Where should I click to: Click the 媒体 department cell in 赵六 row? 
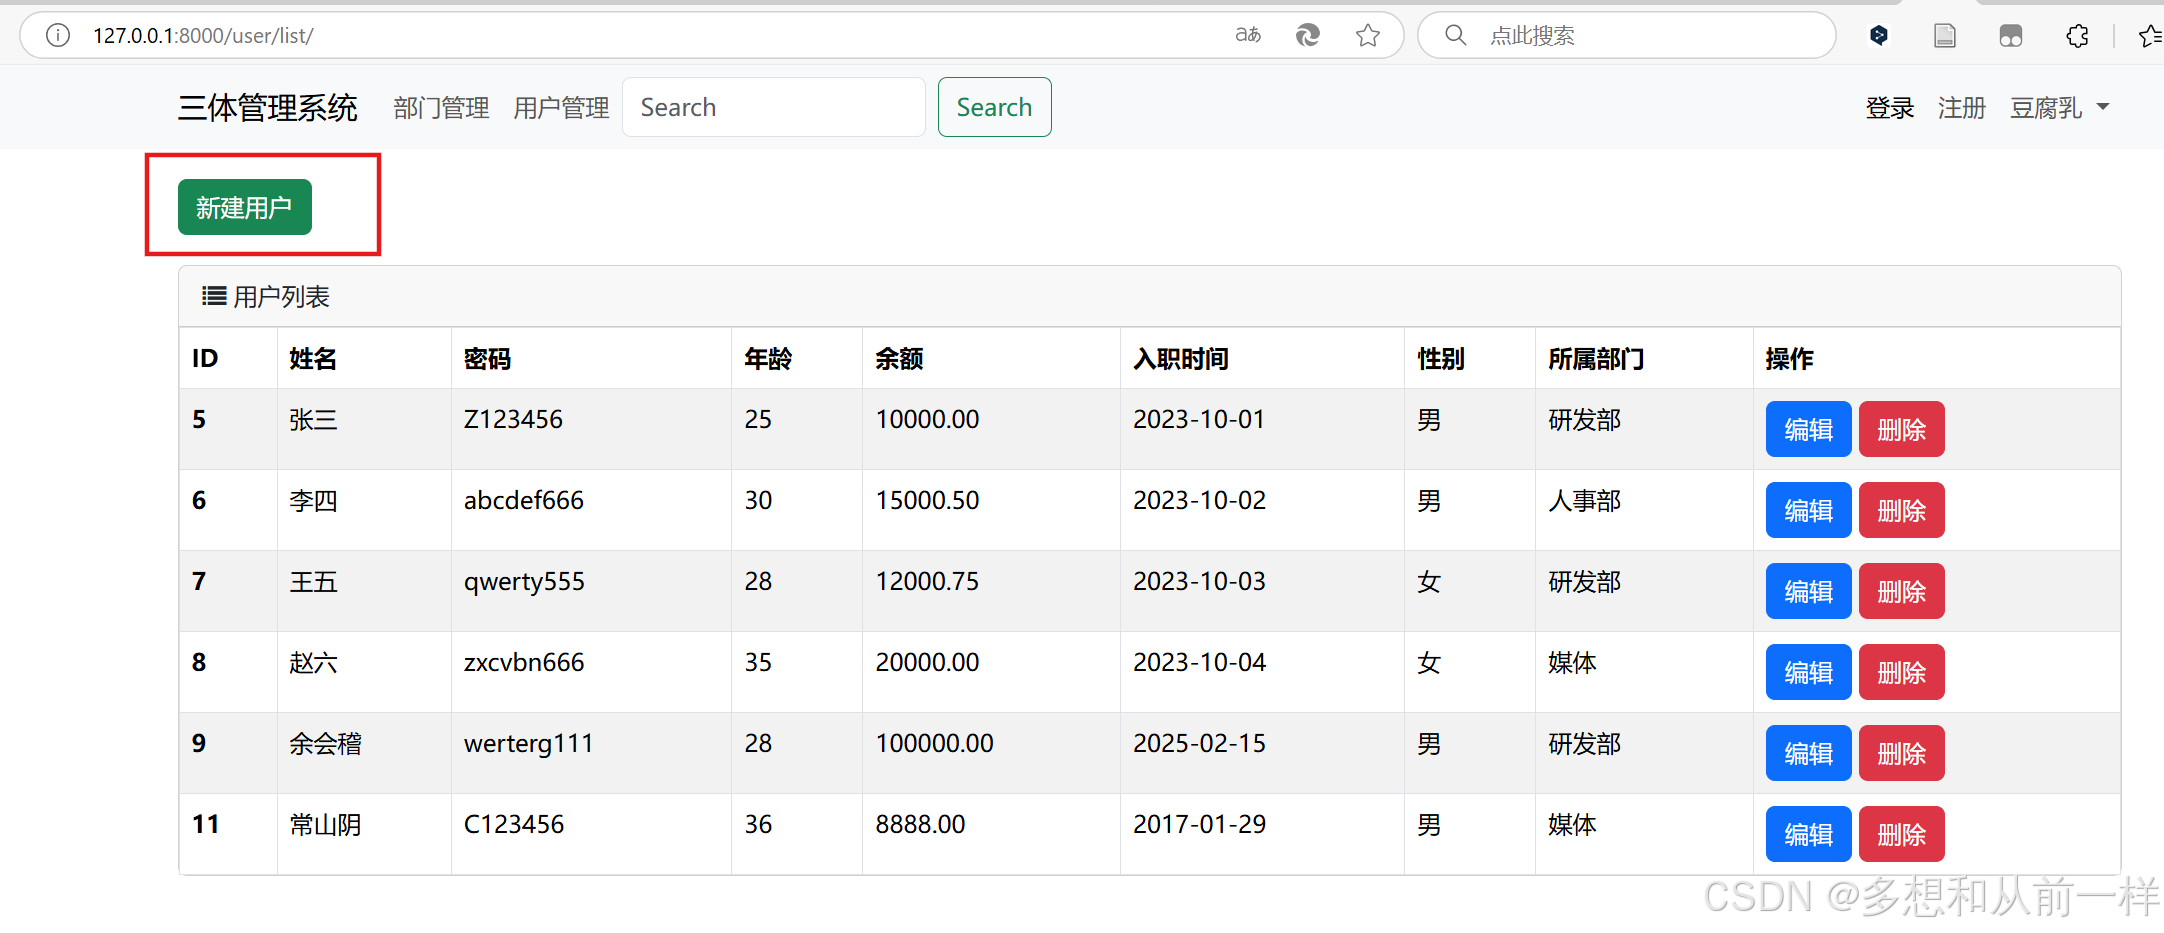tap(1572, 662)
